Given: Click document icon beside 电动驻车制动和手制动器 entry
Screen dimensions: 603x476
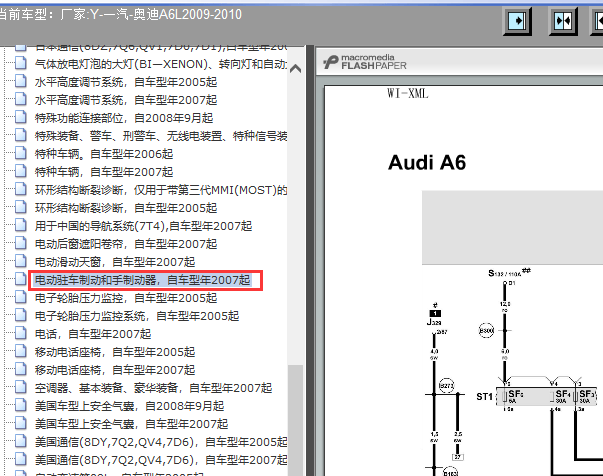Looking at the screenshot, I should [x=21, y=279].
